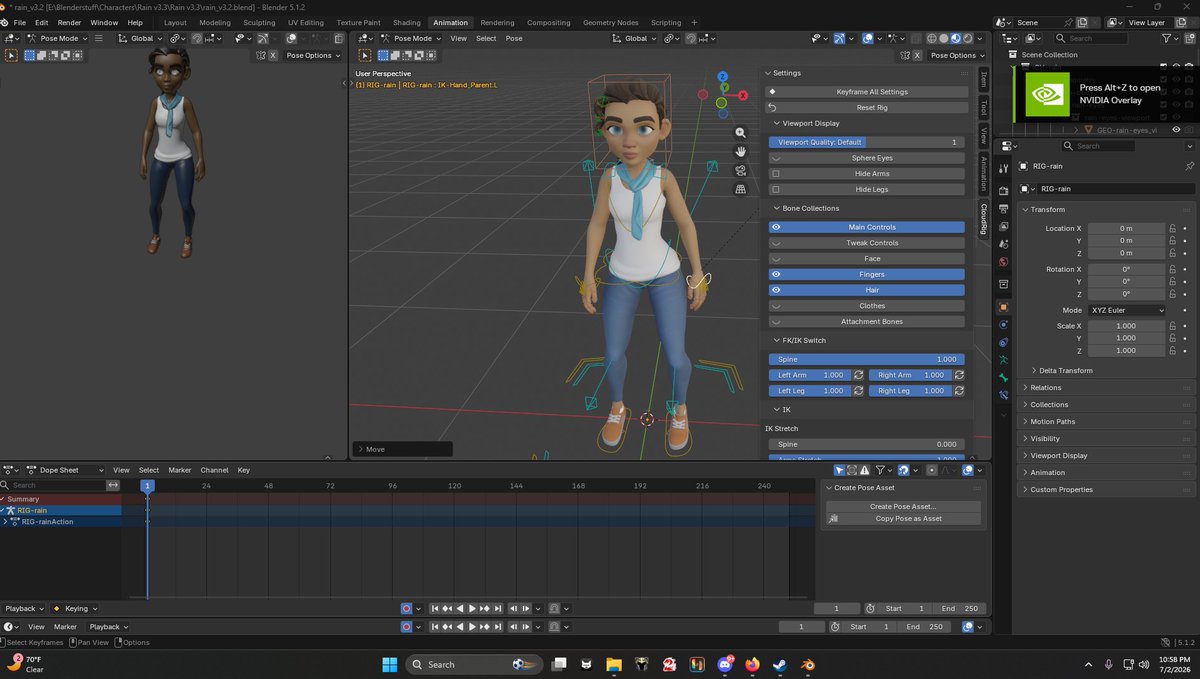Image resolution: width=1200 pixels, height=679 pixels.
Task: Expand the Relations panel
Action: pos(1045,388)
